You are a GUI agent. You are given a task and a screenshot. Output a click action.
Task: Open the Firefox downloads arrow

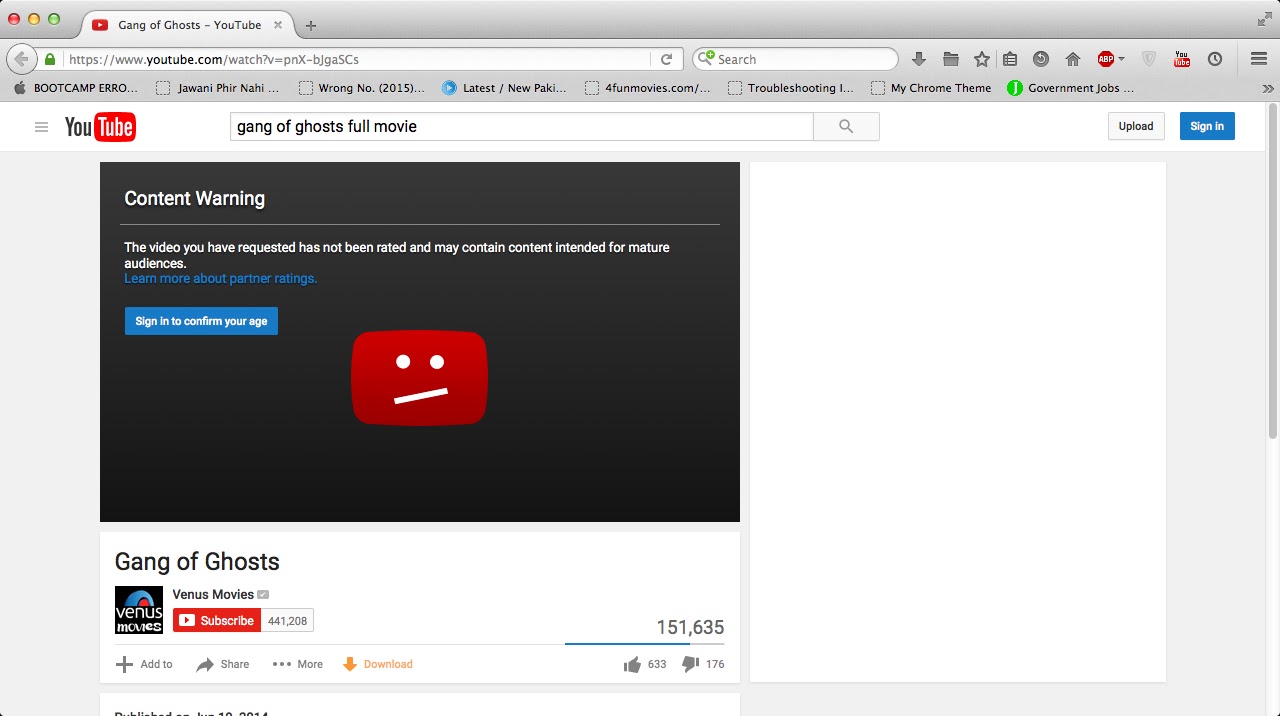click(919, 59)
